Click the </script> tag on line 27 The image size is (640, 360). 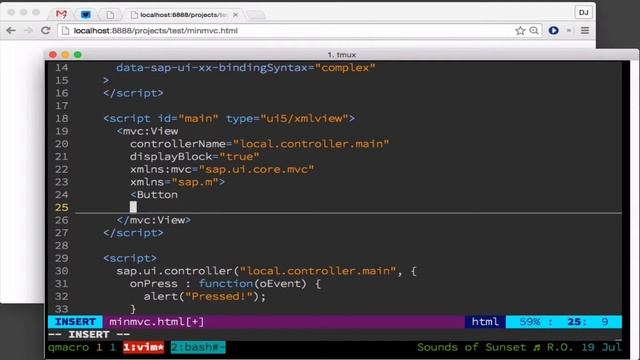click(x=133, y=233)
